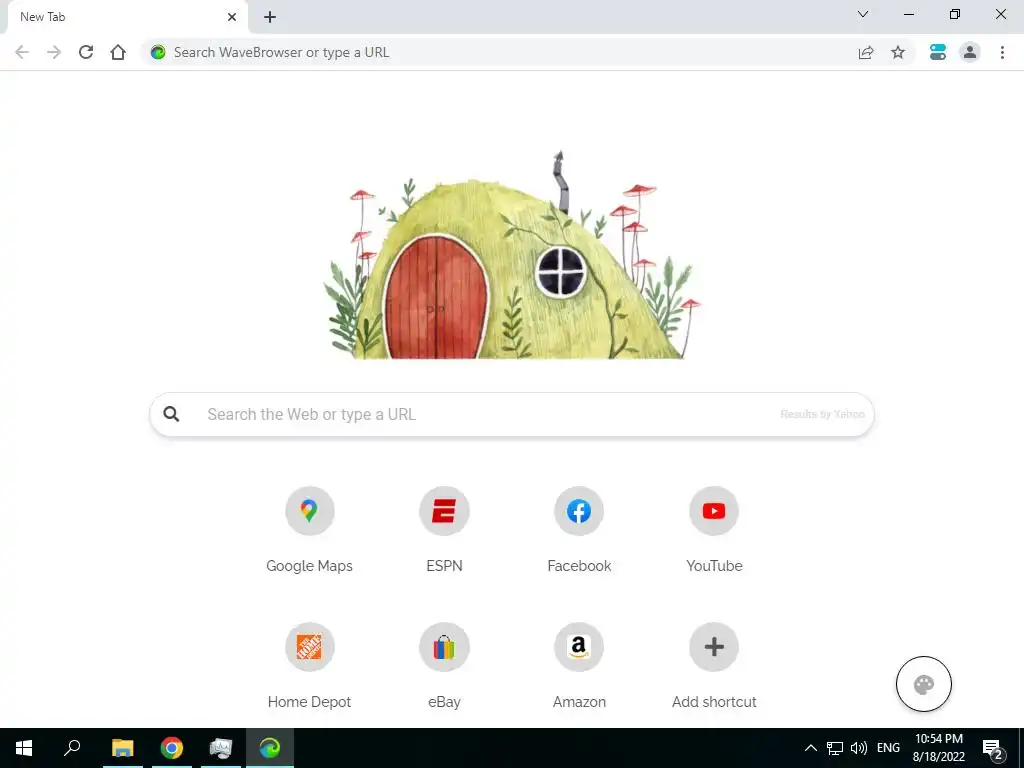Open the ESPN shortcut
Screen dimensions: 1024x768
coord(444,530)
